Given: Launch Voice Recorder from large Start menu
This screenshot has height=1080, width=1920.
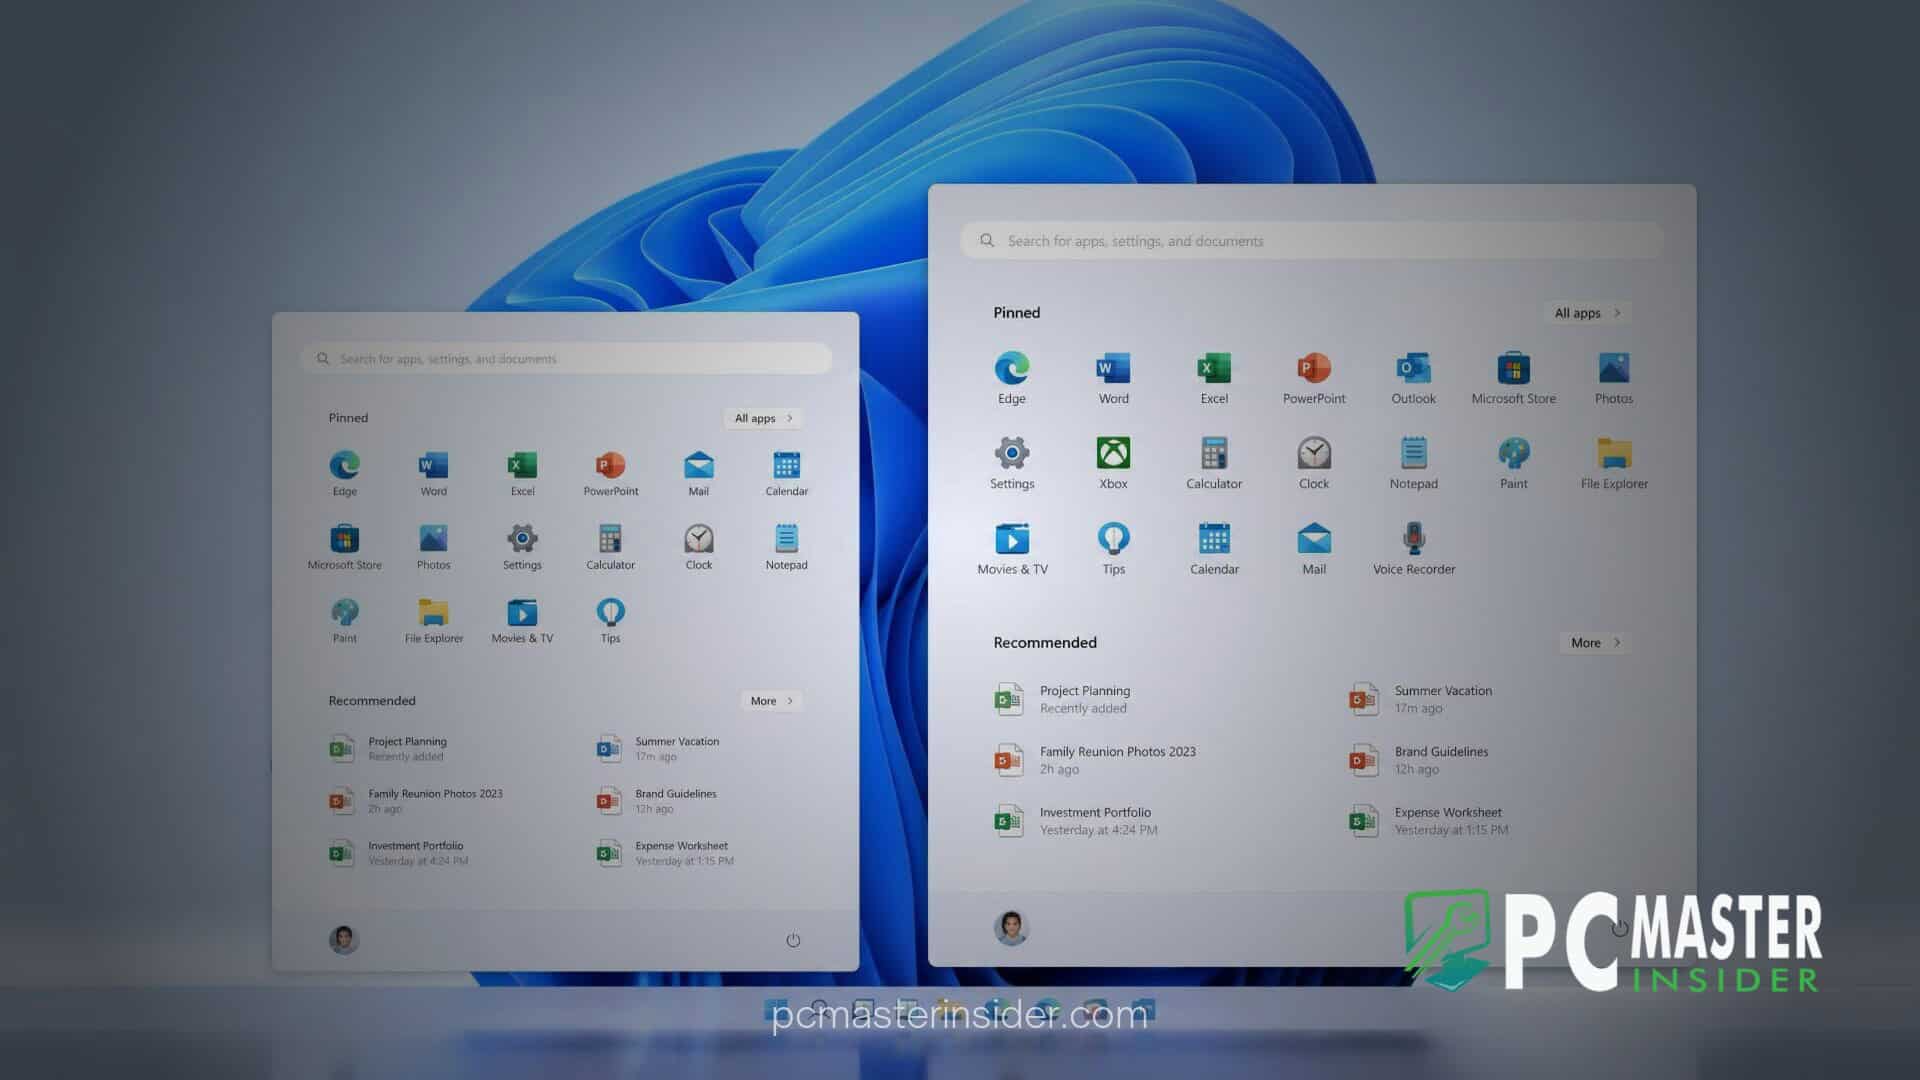Looking at the screenshot, I should pyautogui.click(x=1413, y=548).
